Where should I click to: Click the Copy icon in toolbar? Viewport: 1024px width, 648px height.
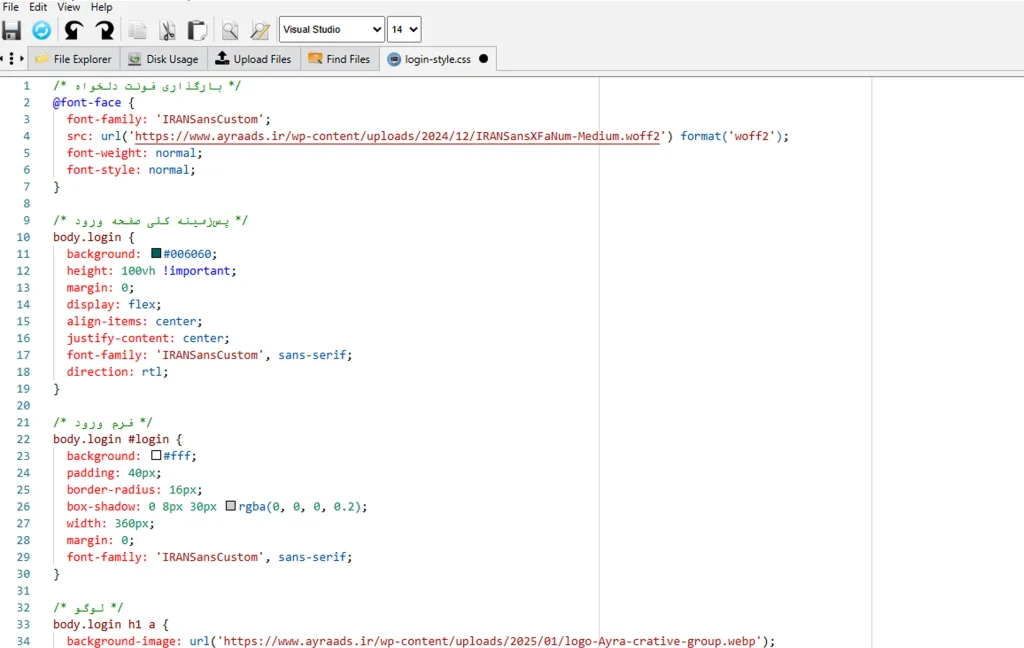[x=137, y=30]
